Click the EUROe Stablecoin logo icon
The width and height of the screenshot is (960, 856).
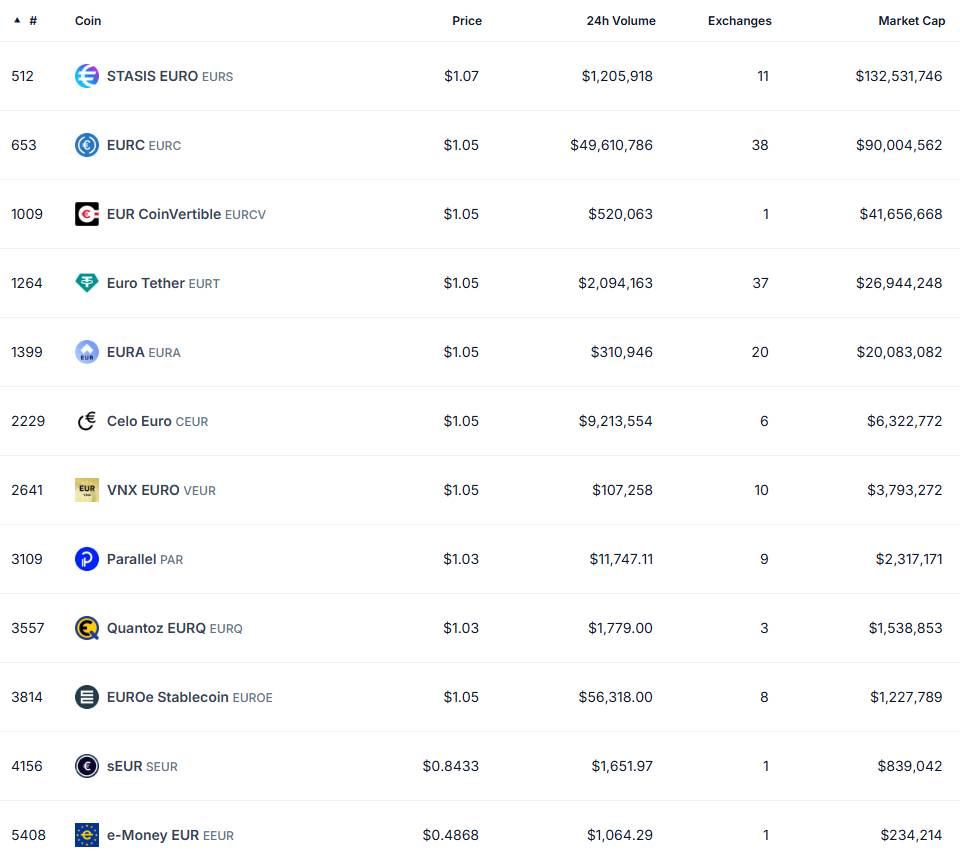(86, 697)
